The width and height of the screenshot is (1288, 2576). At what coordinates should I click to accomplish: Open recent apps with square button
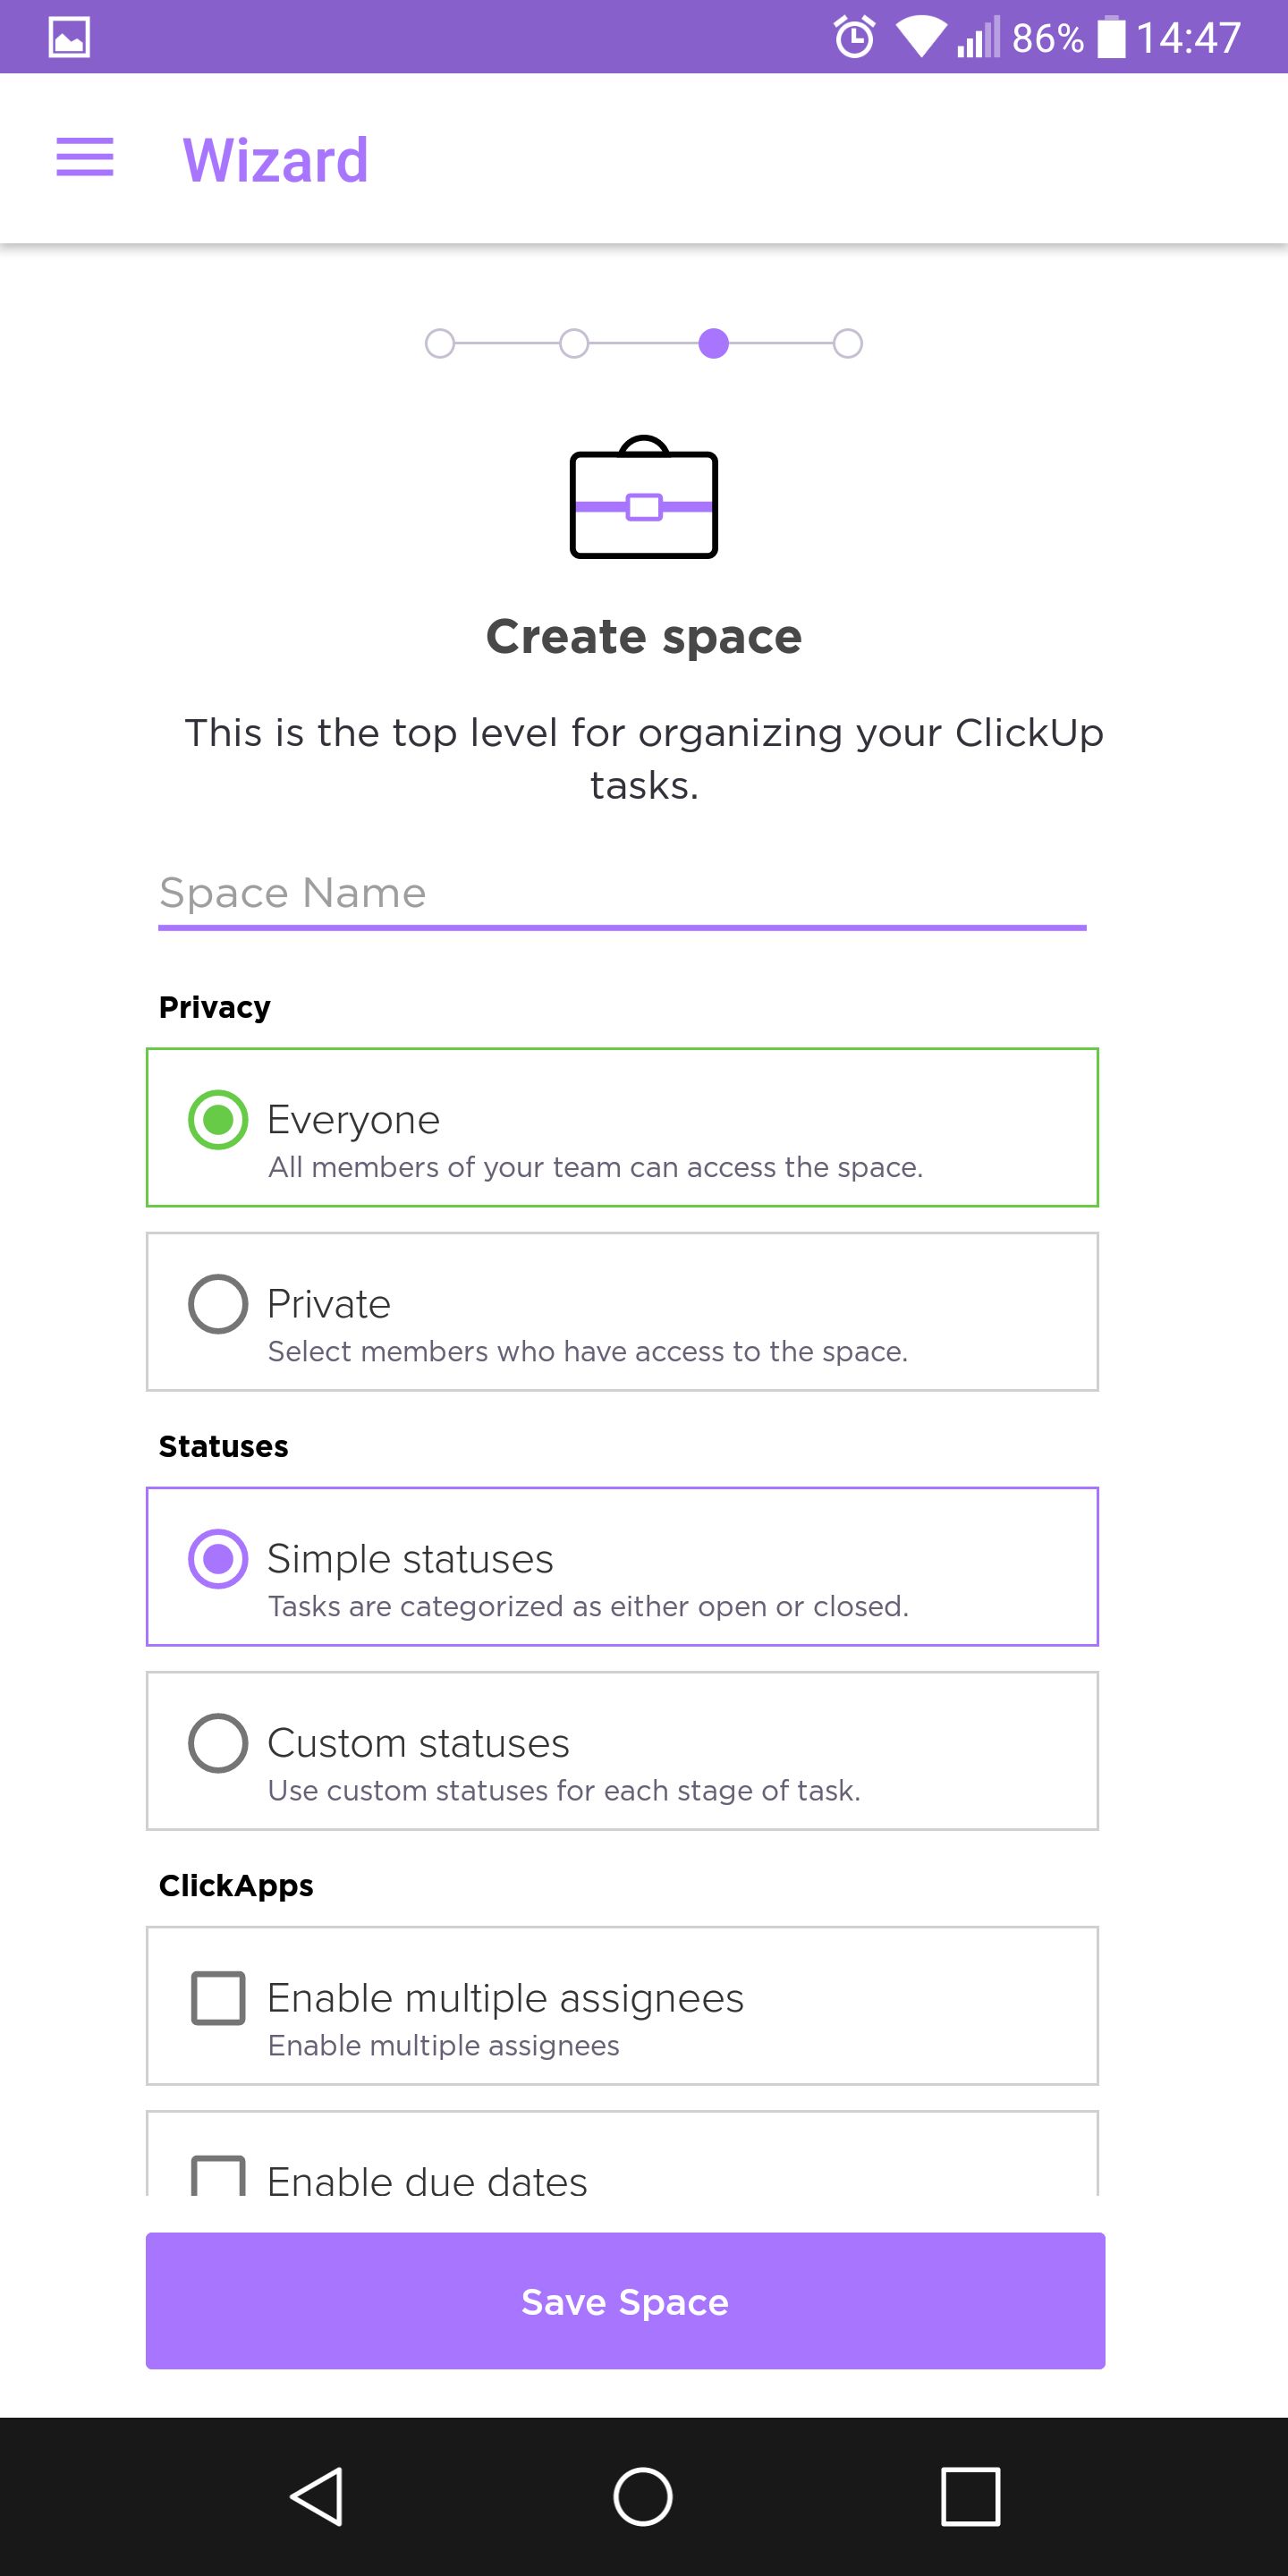[970, 2497]
